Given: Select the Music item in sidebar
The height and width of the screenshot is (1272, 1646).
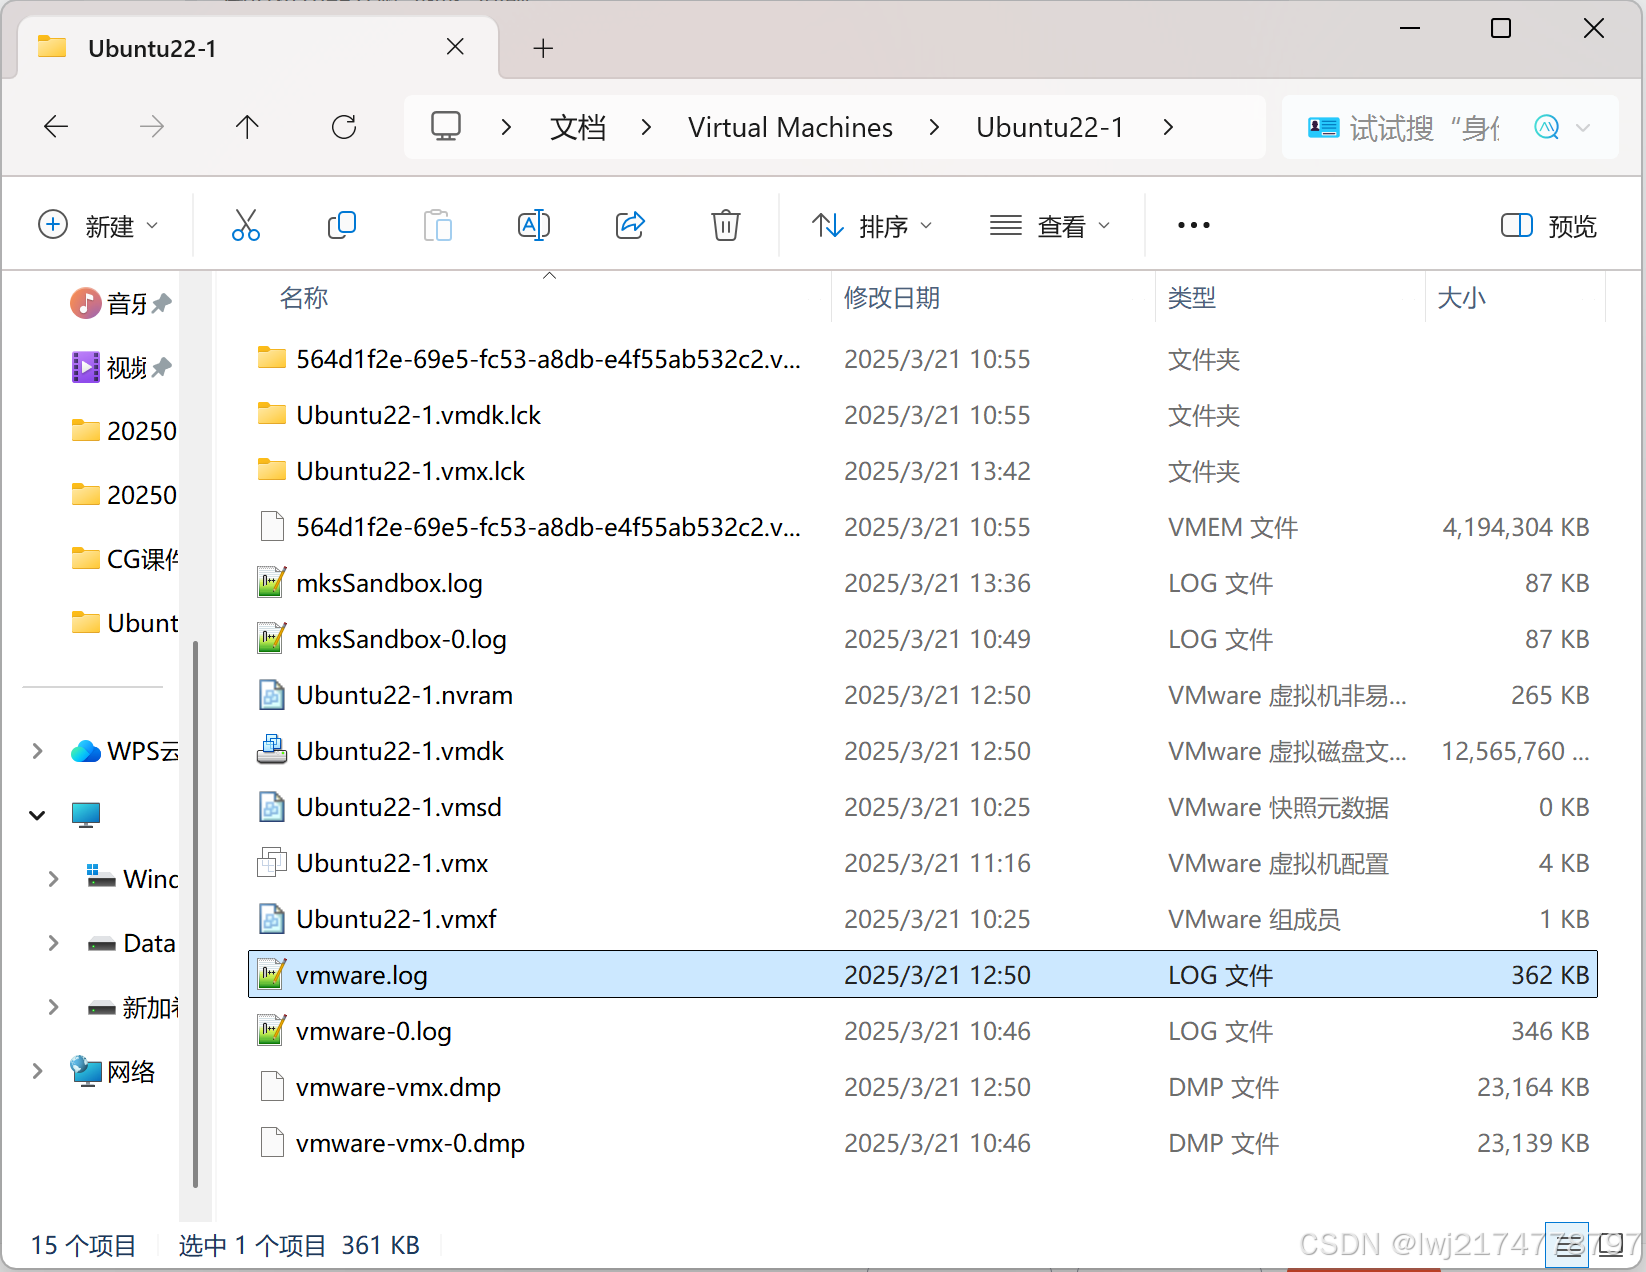Looking at the screenshot, I should (121, 303).
